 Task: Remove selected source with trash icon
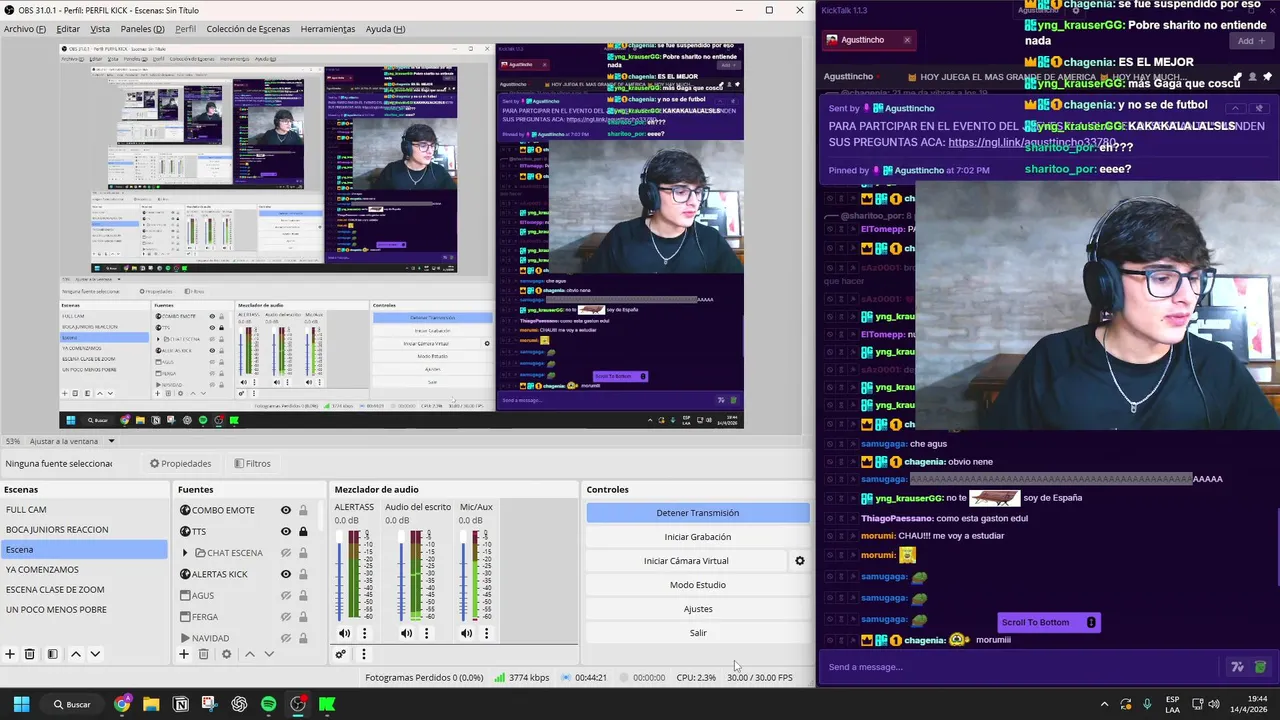tap(204, 654)
